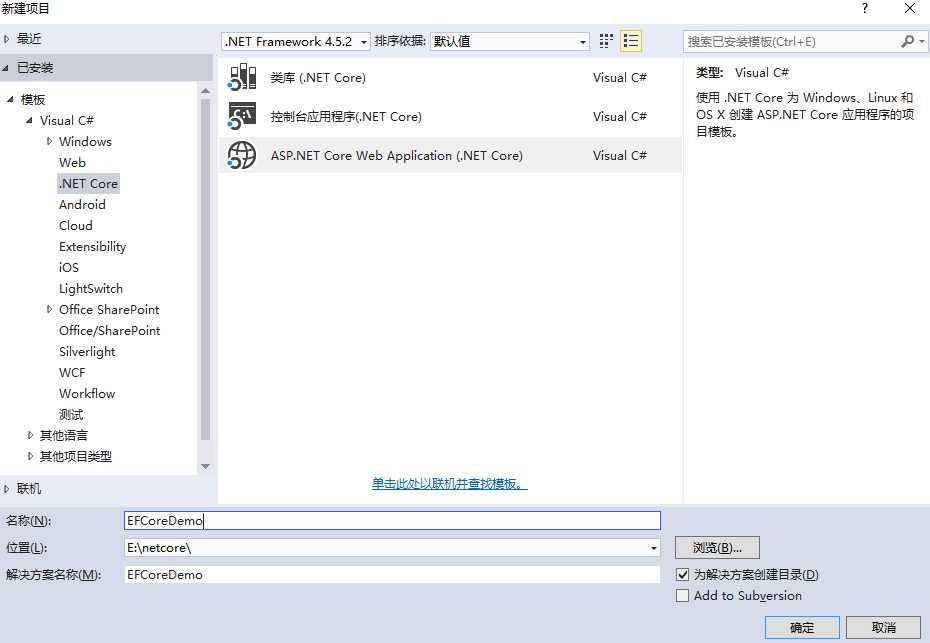This screenshot has height=643, width=930.
Task: Expand the 最近 (Recent) section
Action: [7, 39]
